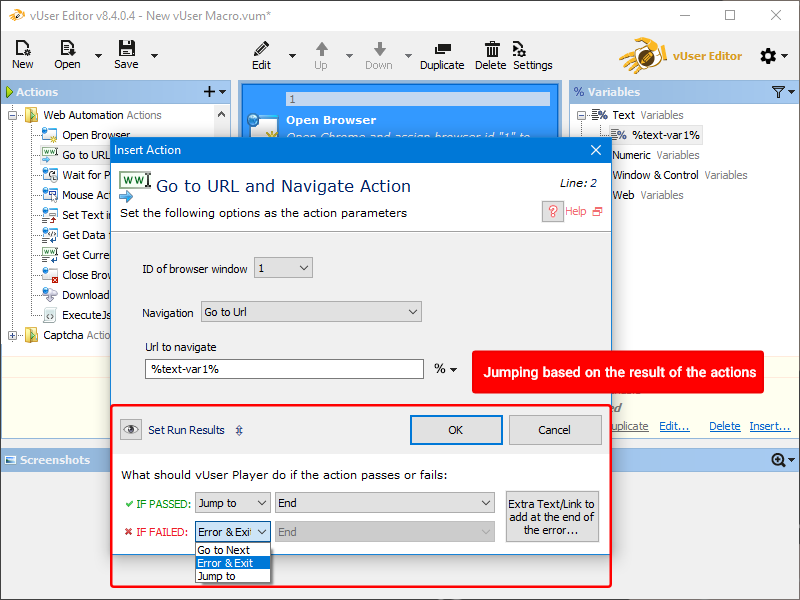Click the Edit... link

point(674,426)
